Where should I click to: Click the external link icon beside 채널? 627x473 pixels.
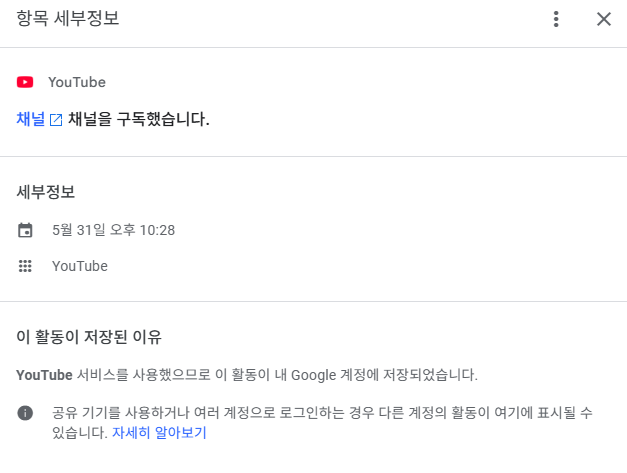[x=56, y=120]
